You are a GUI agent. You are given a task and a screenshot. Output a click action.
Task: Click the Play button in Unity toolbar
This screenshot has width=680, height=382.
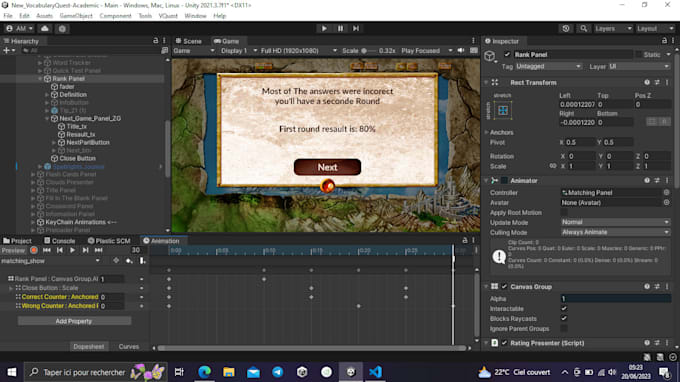tap(324, 28)
